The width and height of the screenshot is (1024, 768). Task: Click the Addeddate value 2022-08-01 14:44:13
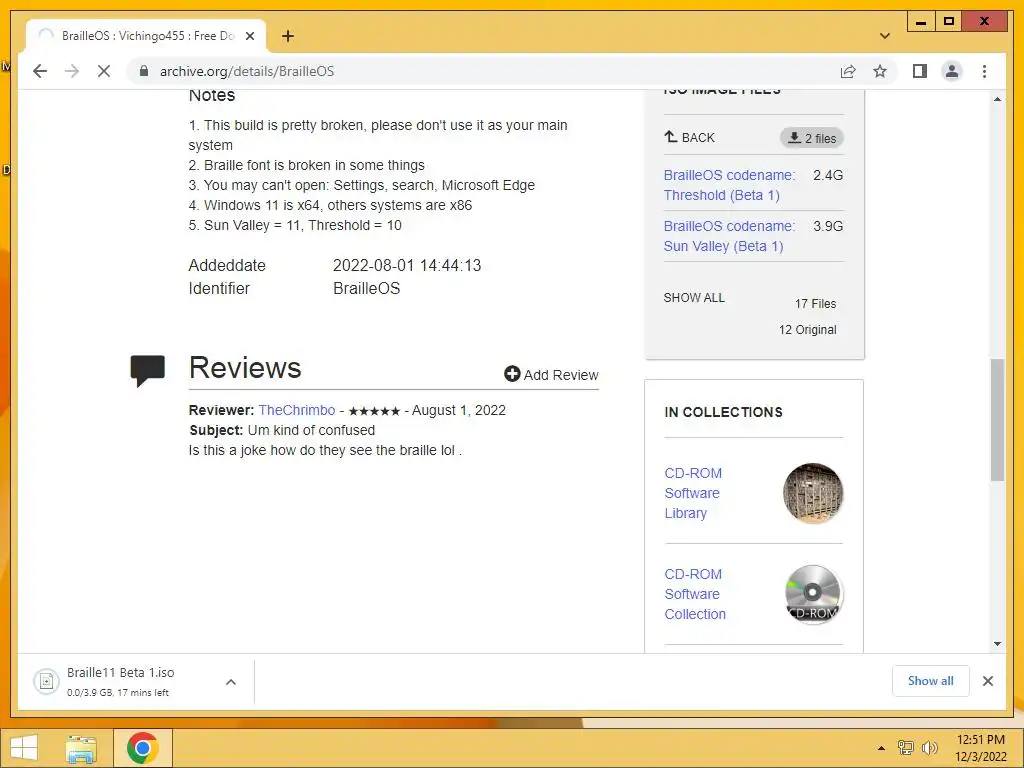pyautogui.click(x=407, y=266)
